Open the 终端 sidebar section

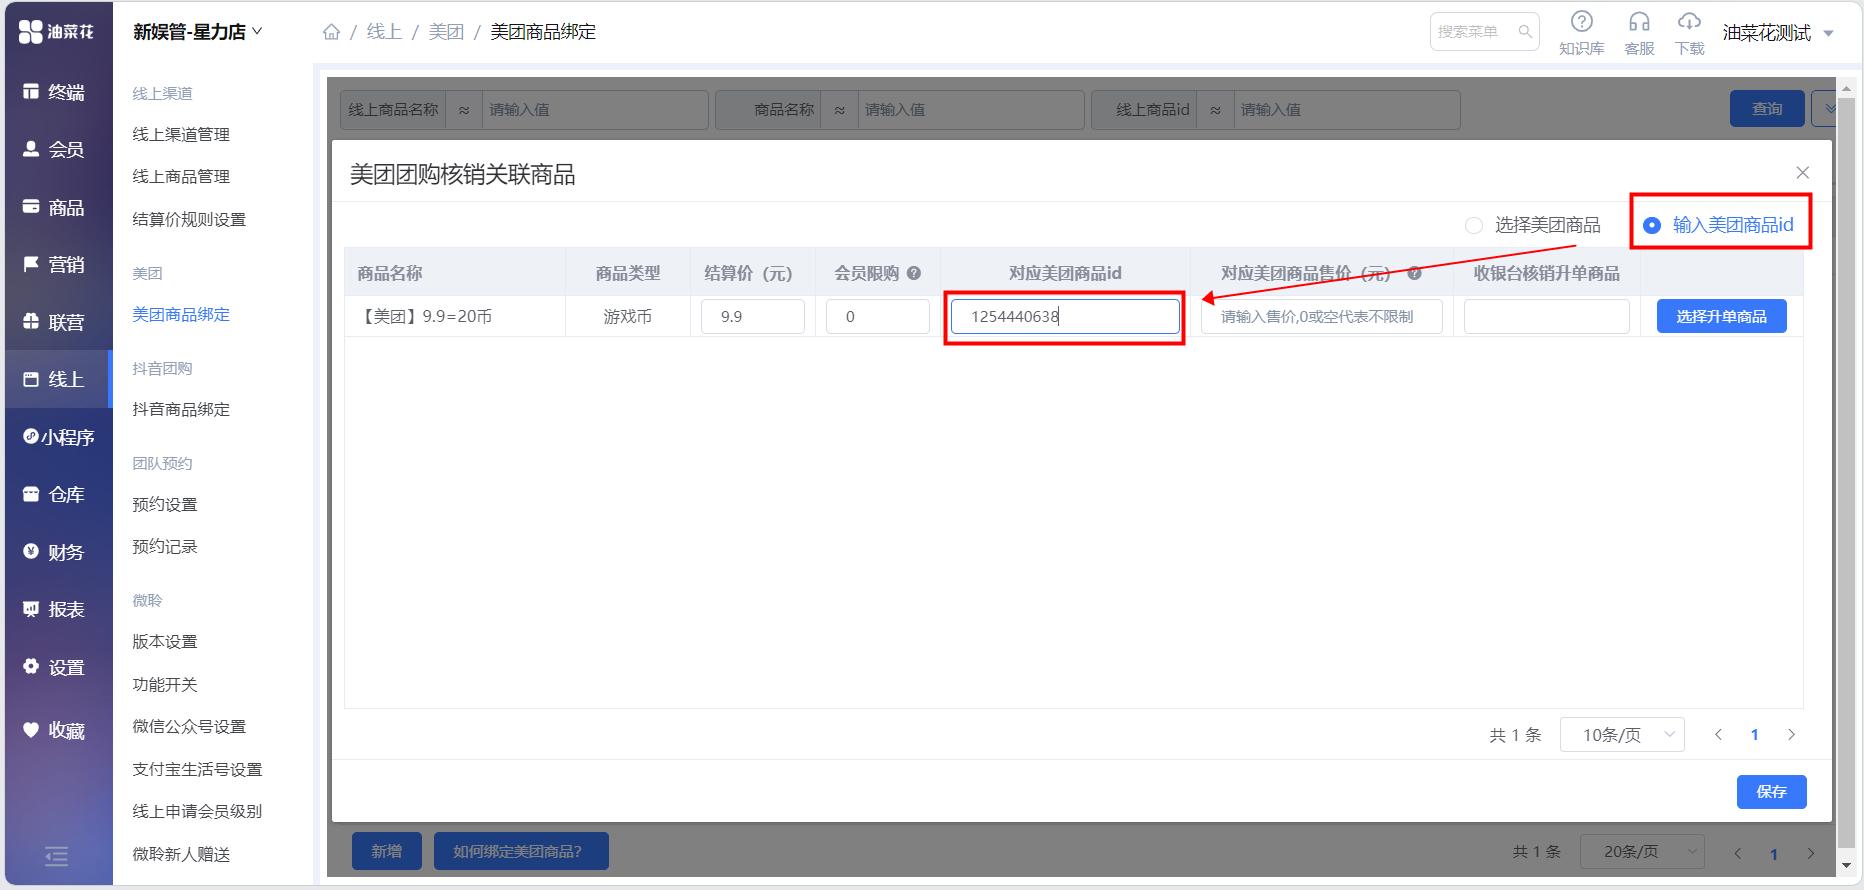[56, 92]
